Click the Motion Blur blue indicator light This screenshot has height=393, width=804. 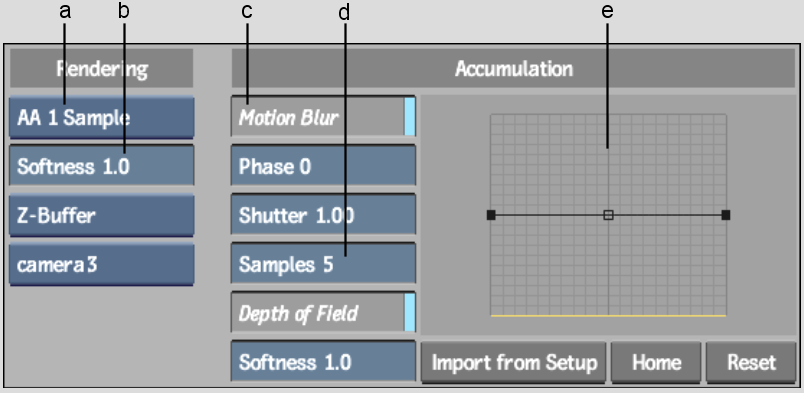[x=410, y=116]
